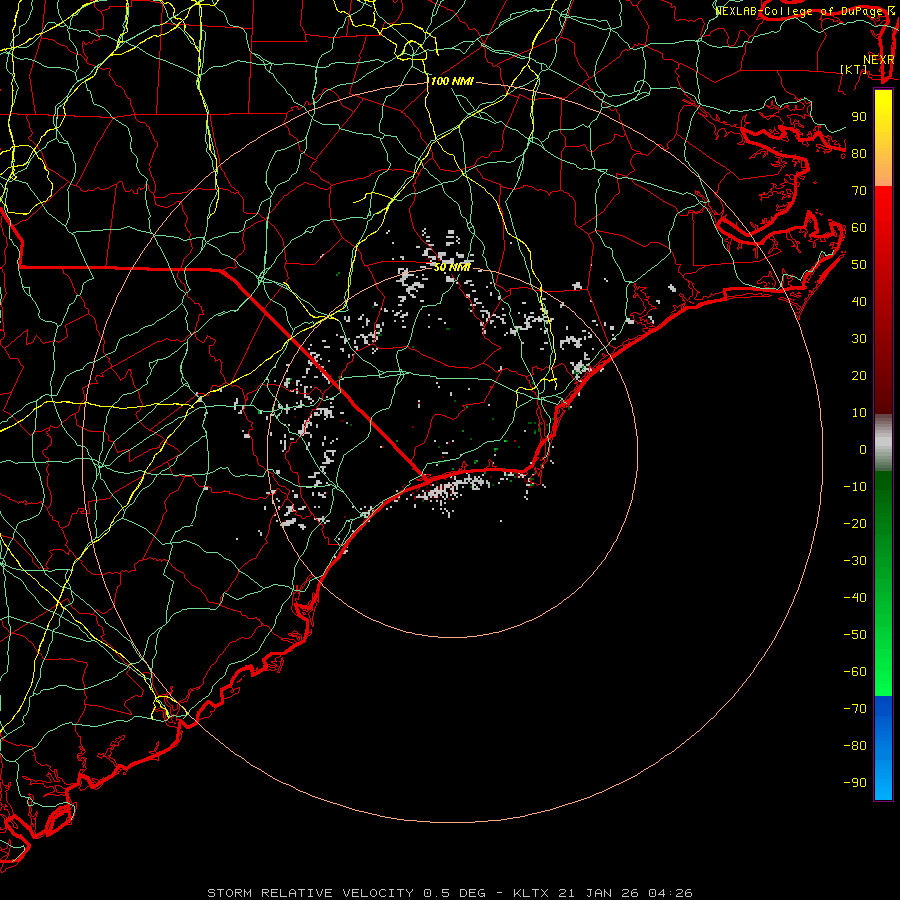
Task: Select the "70" value on velocity scale
Action: pos(859,191)
